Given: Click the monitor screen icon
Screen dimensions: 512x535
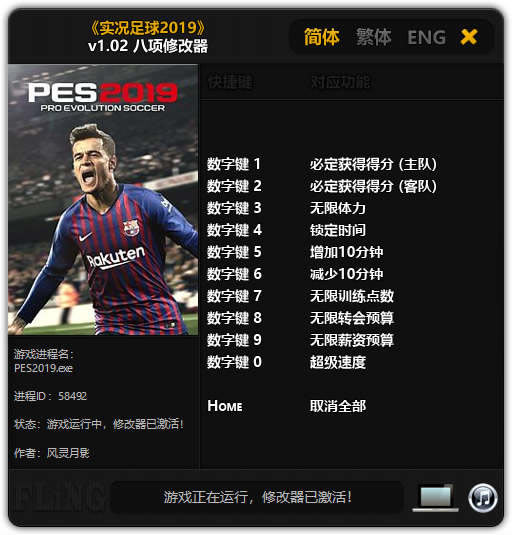Looking at the screenshot, I should 436,498.
